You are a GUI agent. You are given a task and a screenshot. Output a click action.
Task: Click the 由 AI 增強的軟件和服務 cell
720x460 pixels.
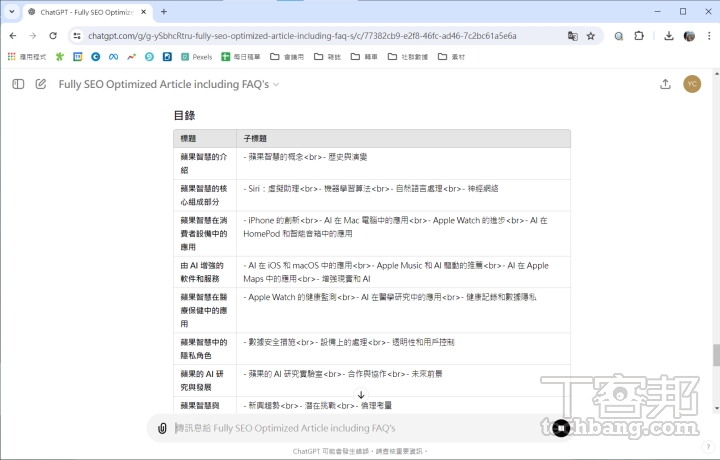(x=205, y=272)
